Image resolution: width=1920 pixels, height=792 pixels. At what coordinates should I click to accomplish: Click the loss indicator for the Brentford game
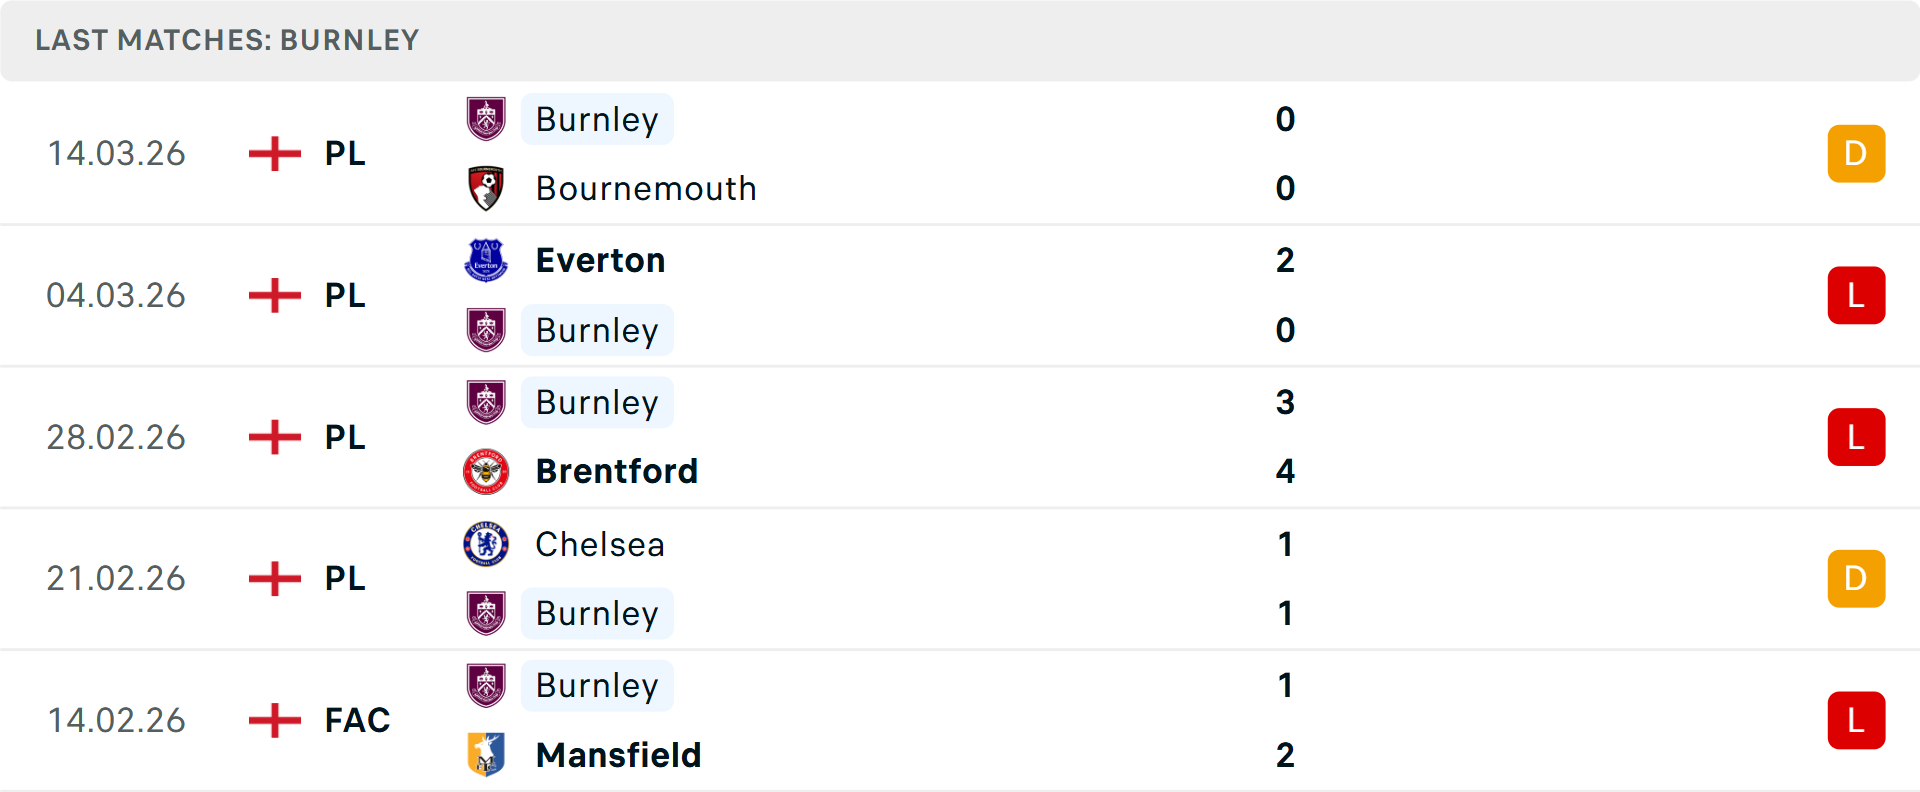coord(1856,437)
